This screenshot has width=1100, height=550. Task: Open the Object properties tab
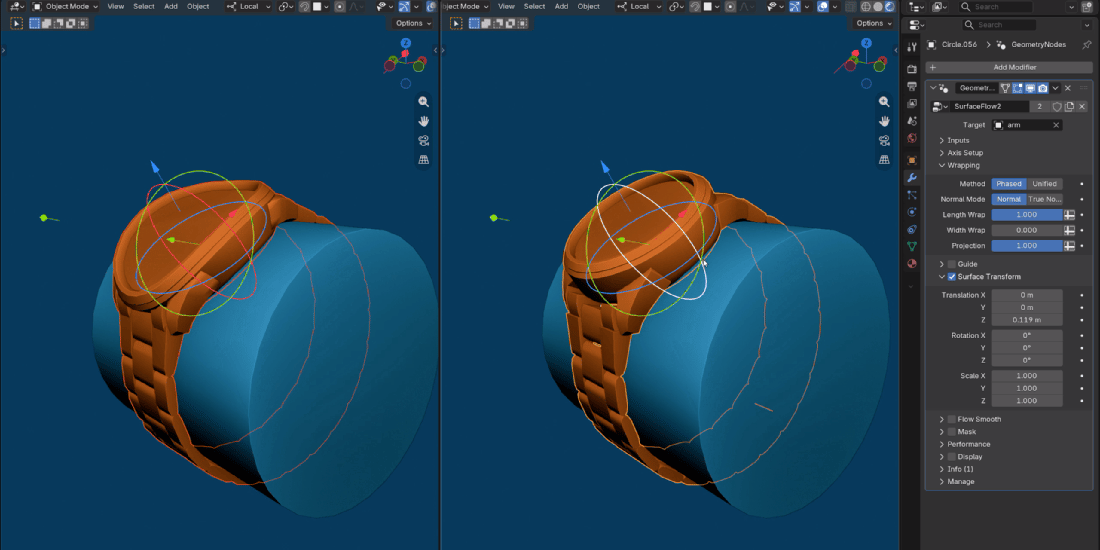click(x=912, y=160)
